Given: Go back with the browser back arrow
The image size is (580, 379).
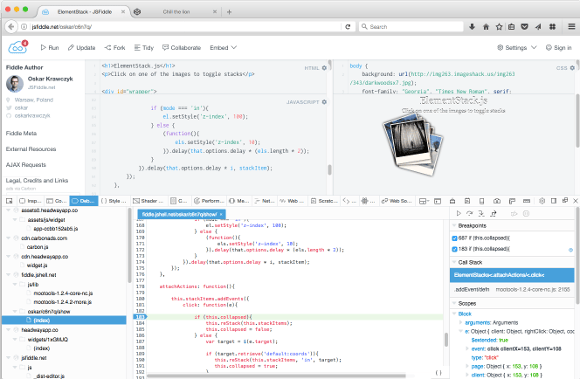Looking at the screenshot, I should 11,27.
